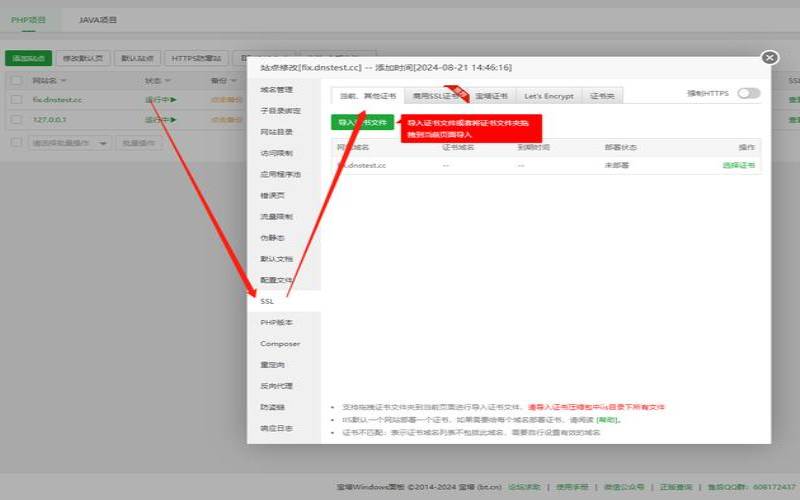Click select certificate link for dnstest.cc
This screenshot has width=800, height=500.
click(738, 165)
